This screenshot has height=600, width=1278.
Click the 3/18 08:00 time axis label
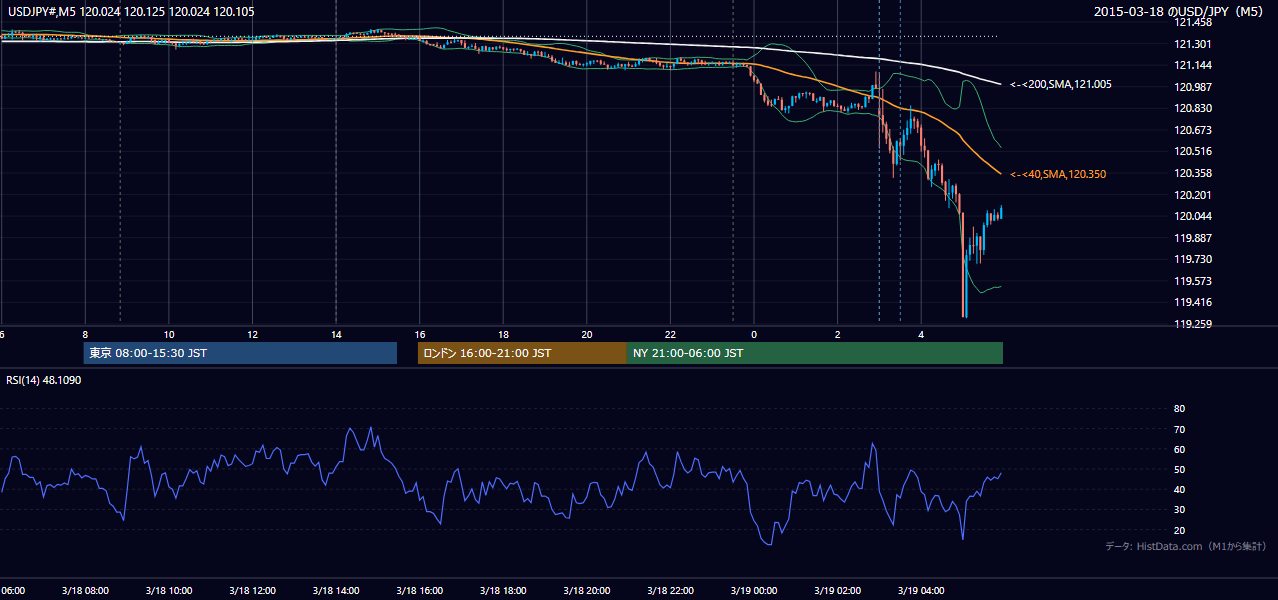(84, 591)
